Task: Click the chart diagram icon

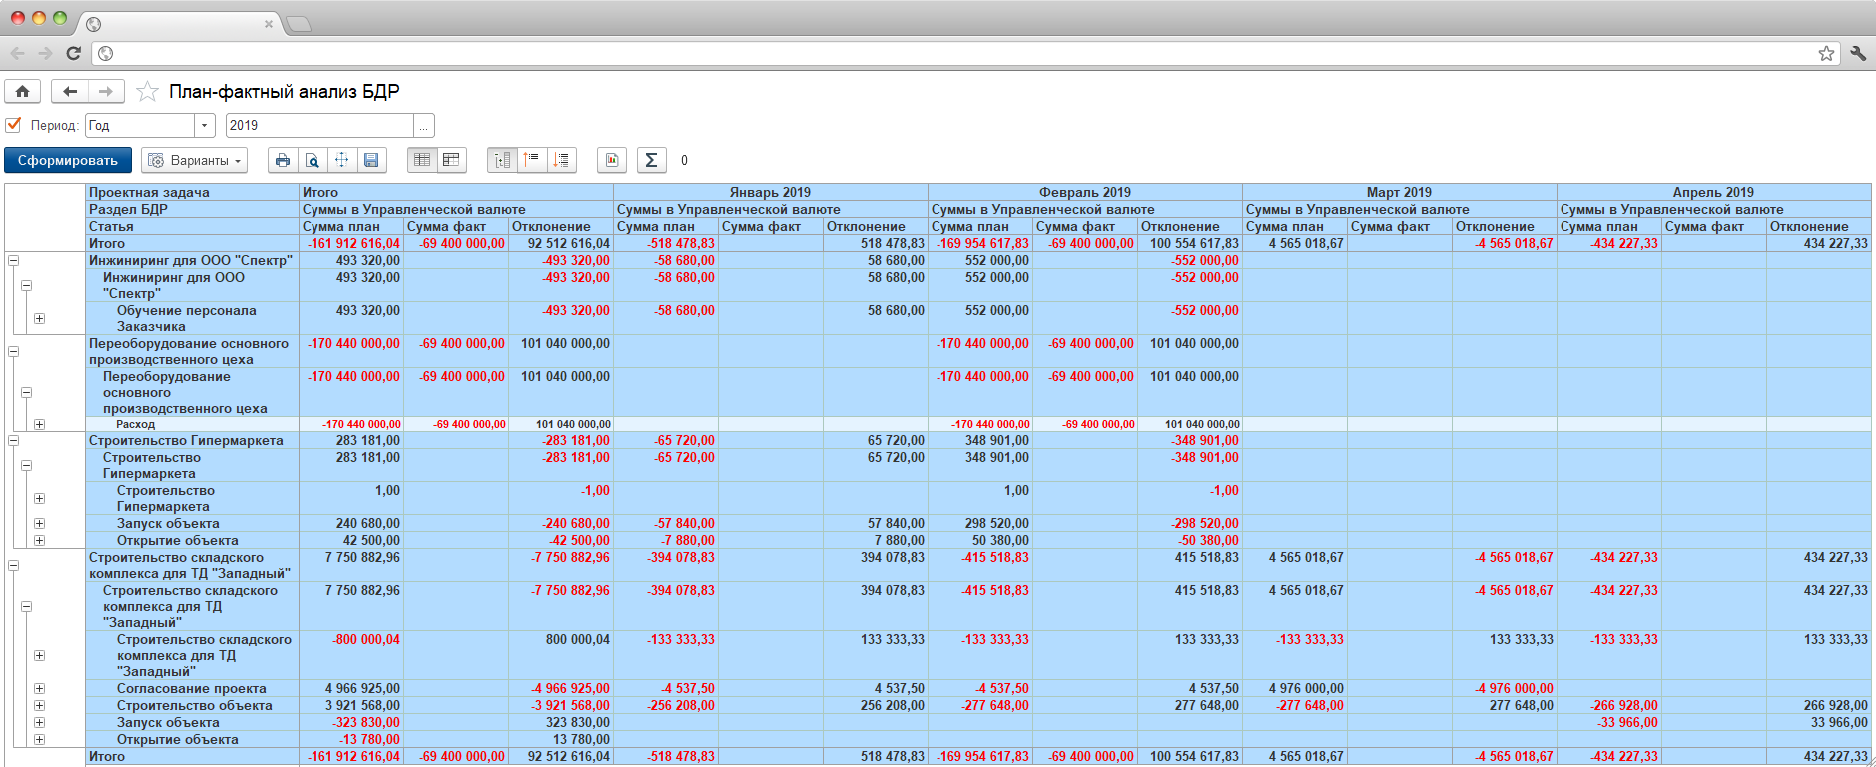Action: (612, 160)
